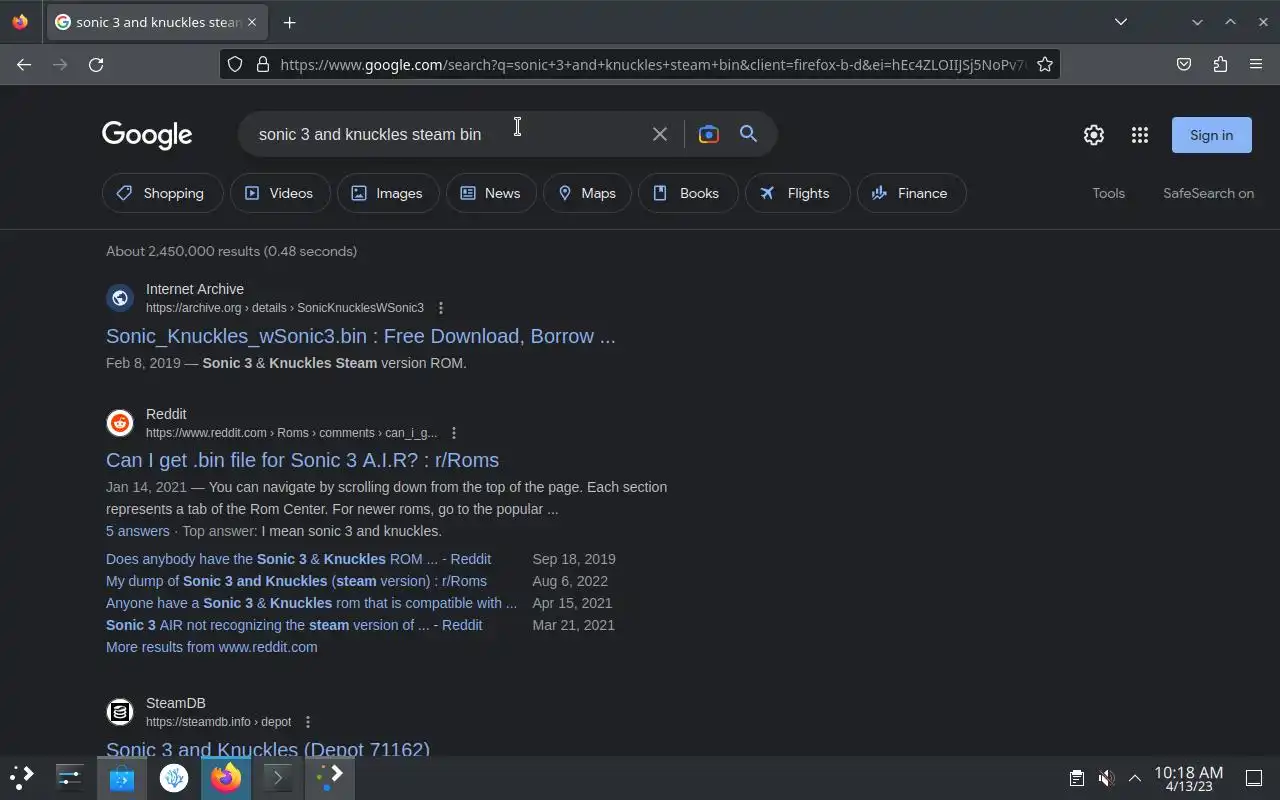Viewport: 1280px width, 800px height.
Task: Open Finance search filter
Action: 912,193
